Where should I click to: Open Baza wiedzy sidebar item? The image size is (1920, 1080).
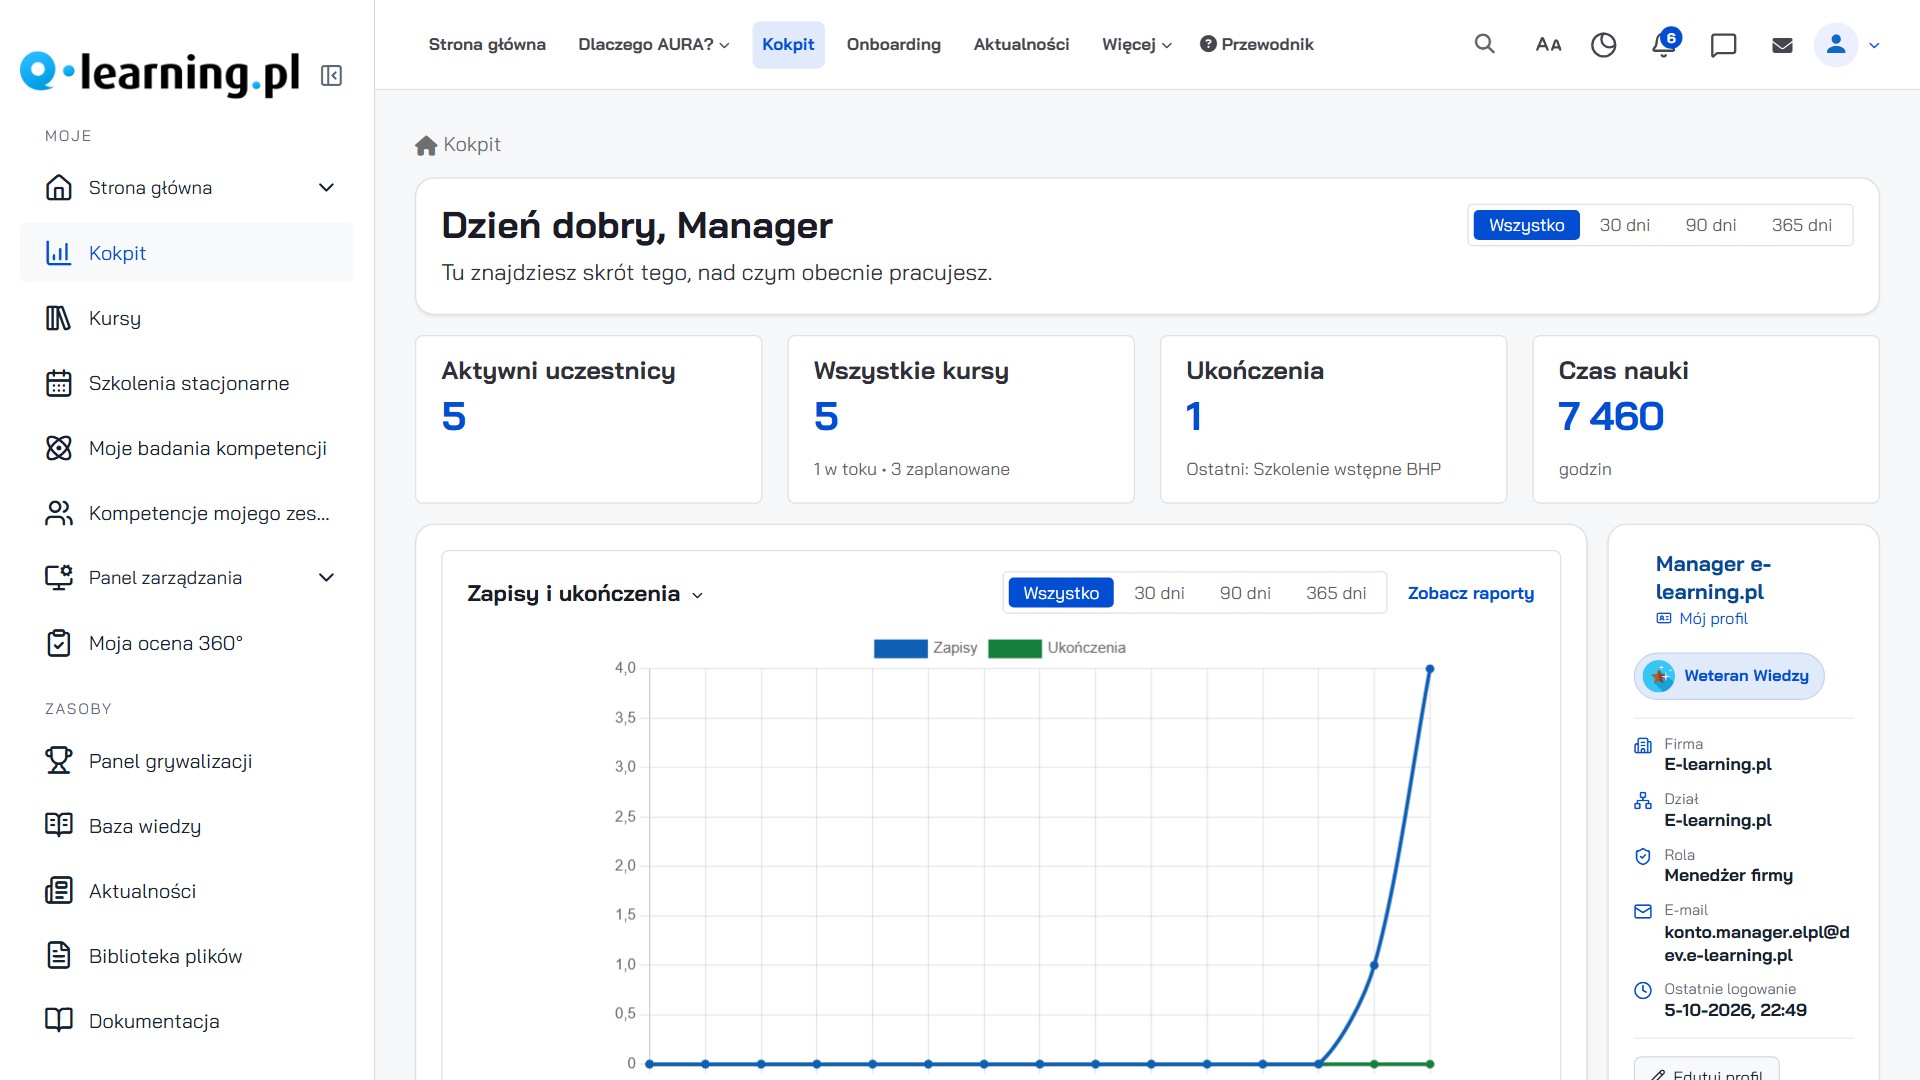tap(187, 826)
